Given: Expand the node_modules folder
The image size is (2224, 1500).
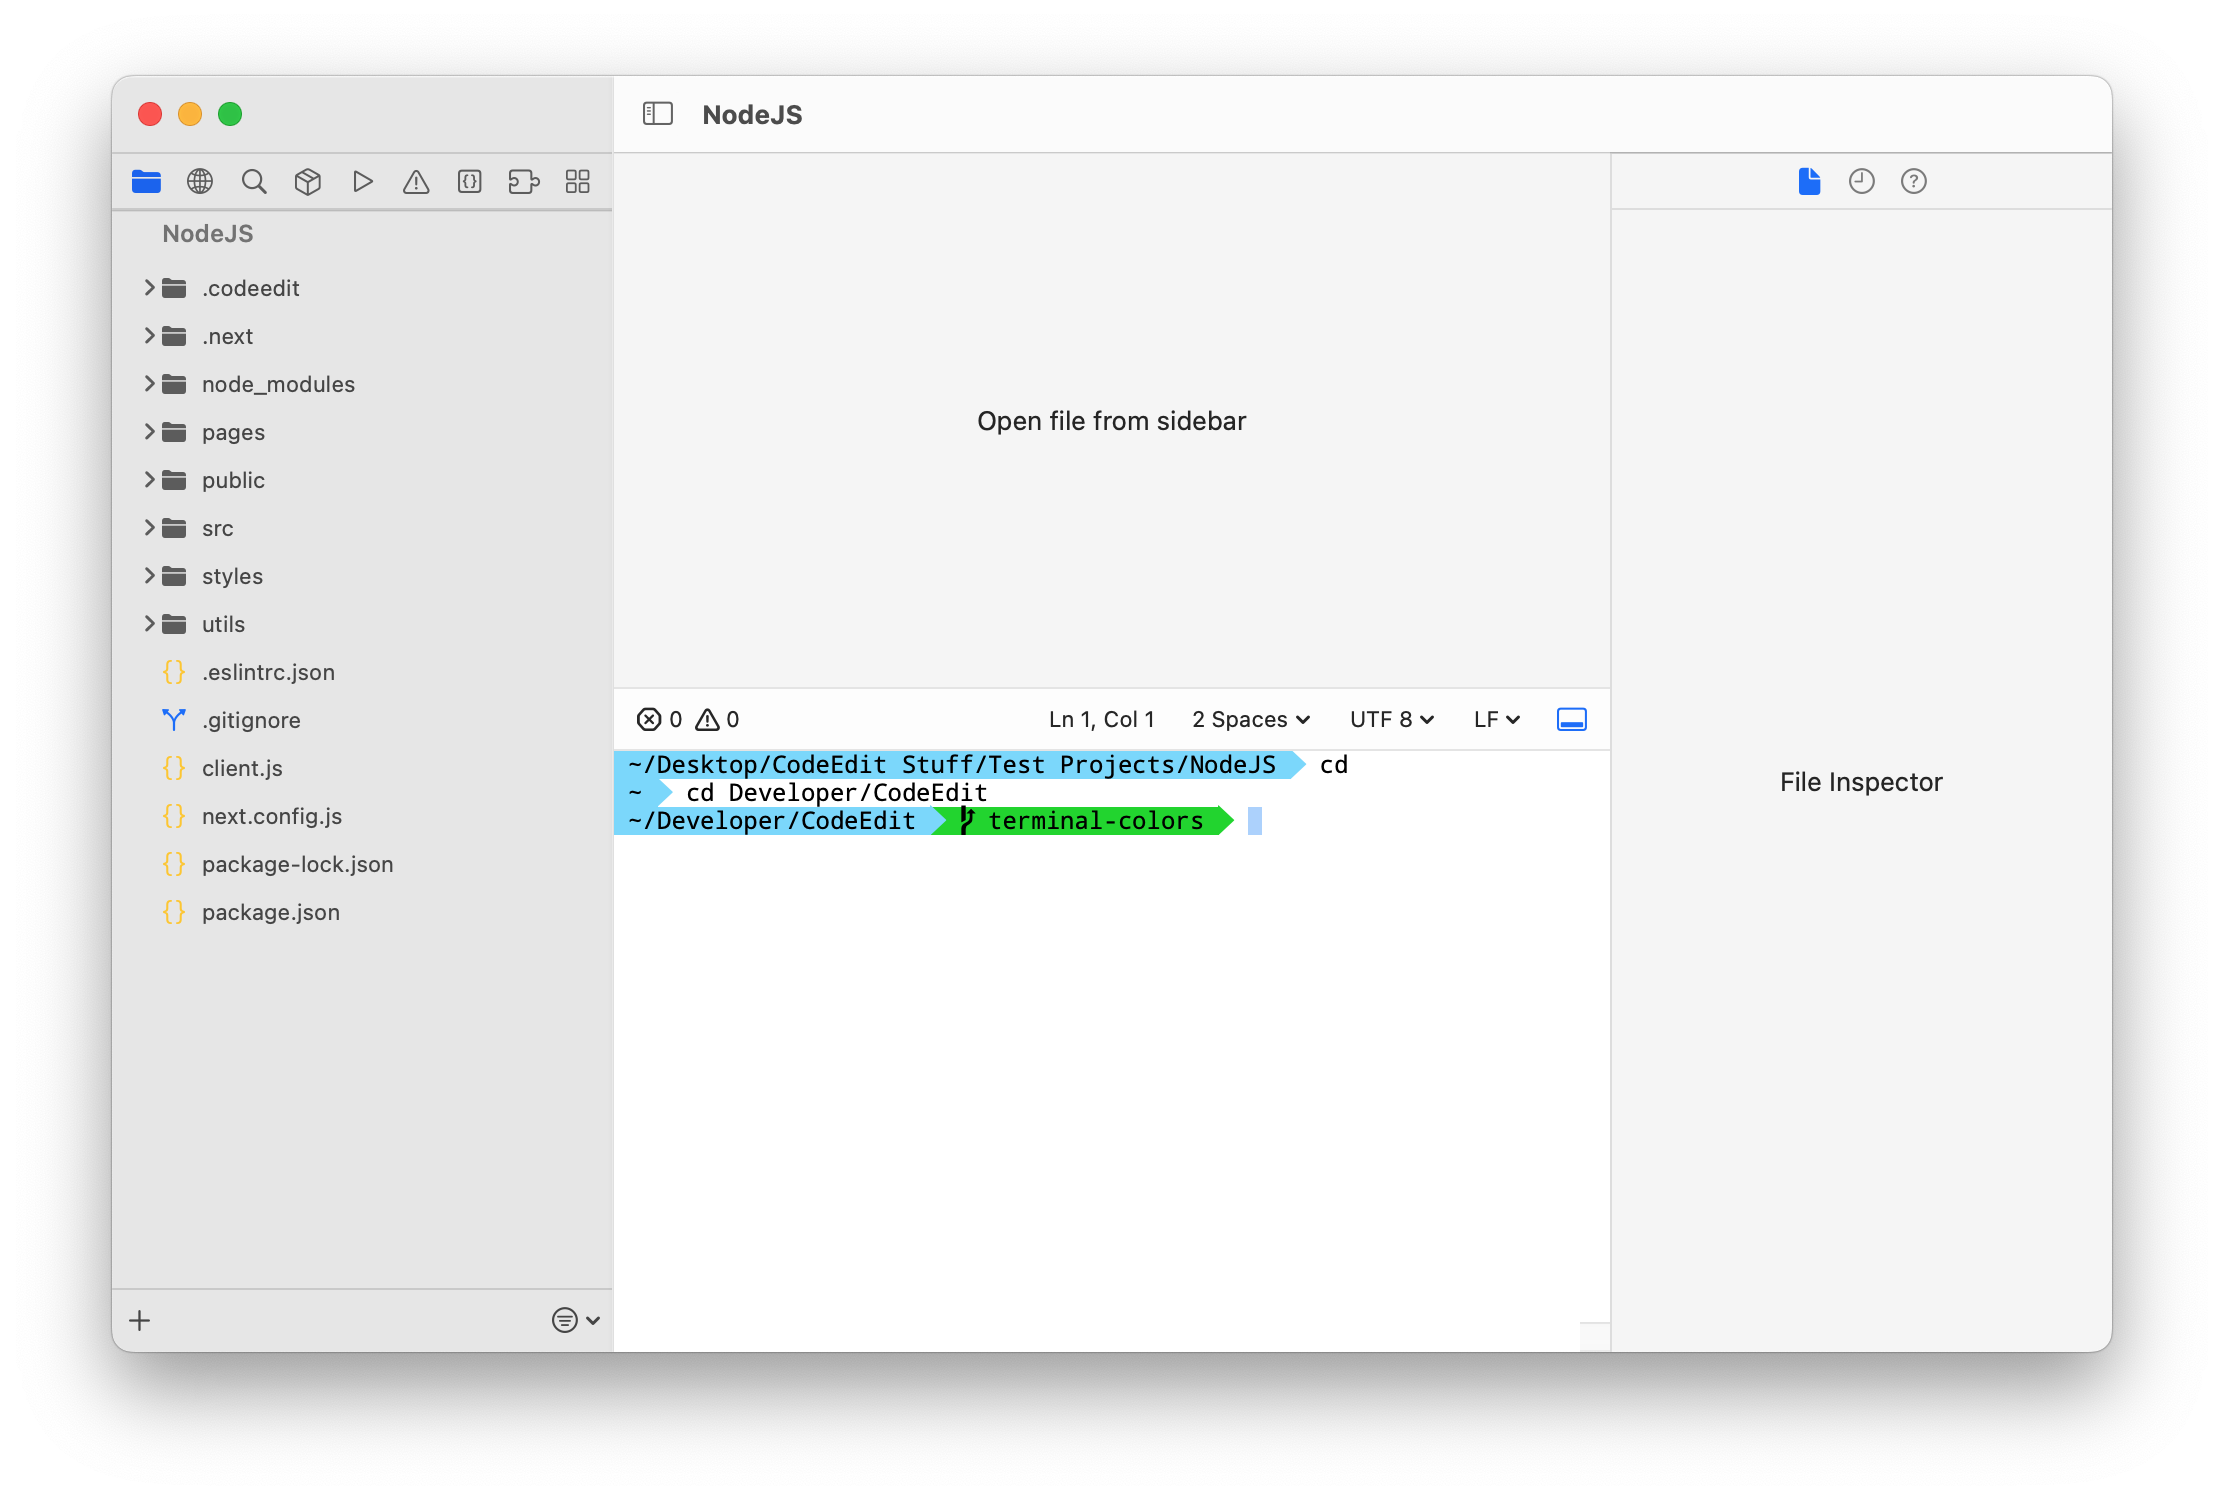Looking at the screenshot, I should (x=149, y=384).
